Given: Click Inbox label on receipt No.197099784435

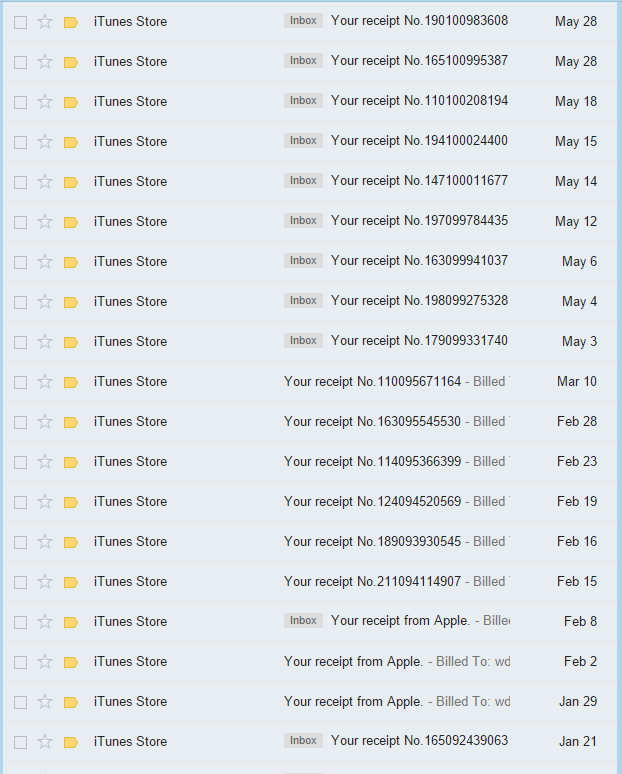Looking at the screenshot, I should click(303, 220).
